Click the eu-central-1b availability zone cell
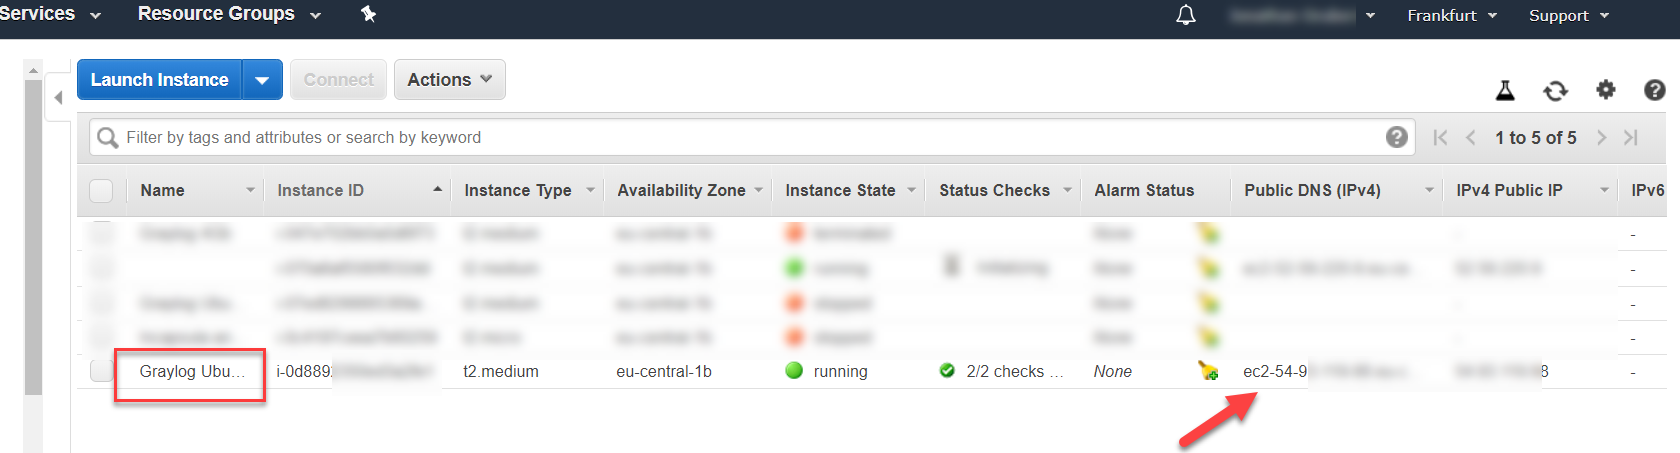The height and width of the screenshot is (453, 1680). [664, 371]
